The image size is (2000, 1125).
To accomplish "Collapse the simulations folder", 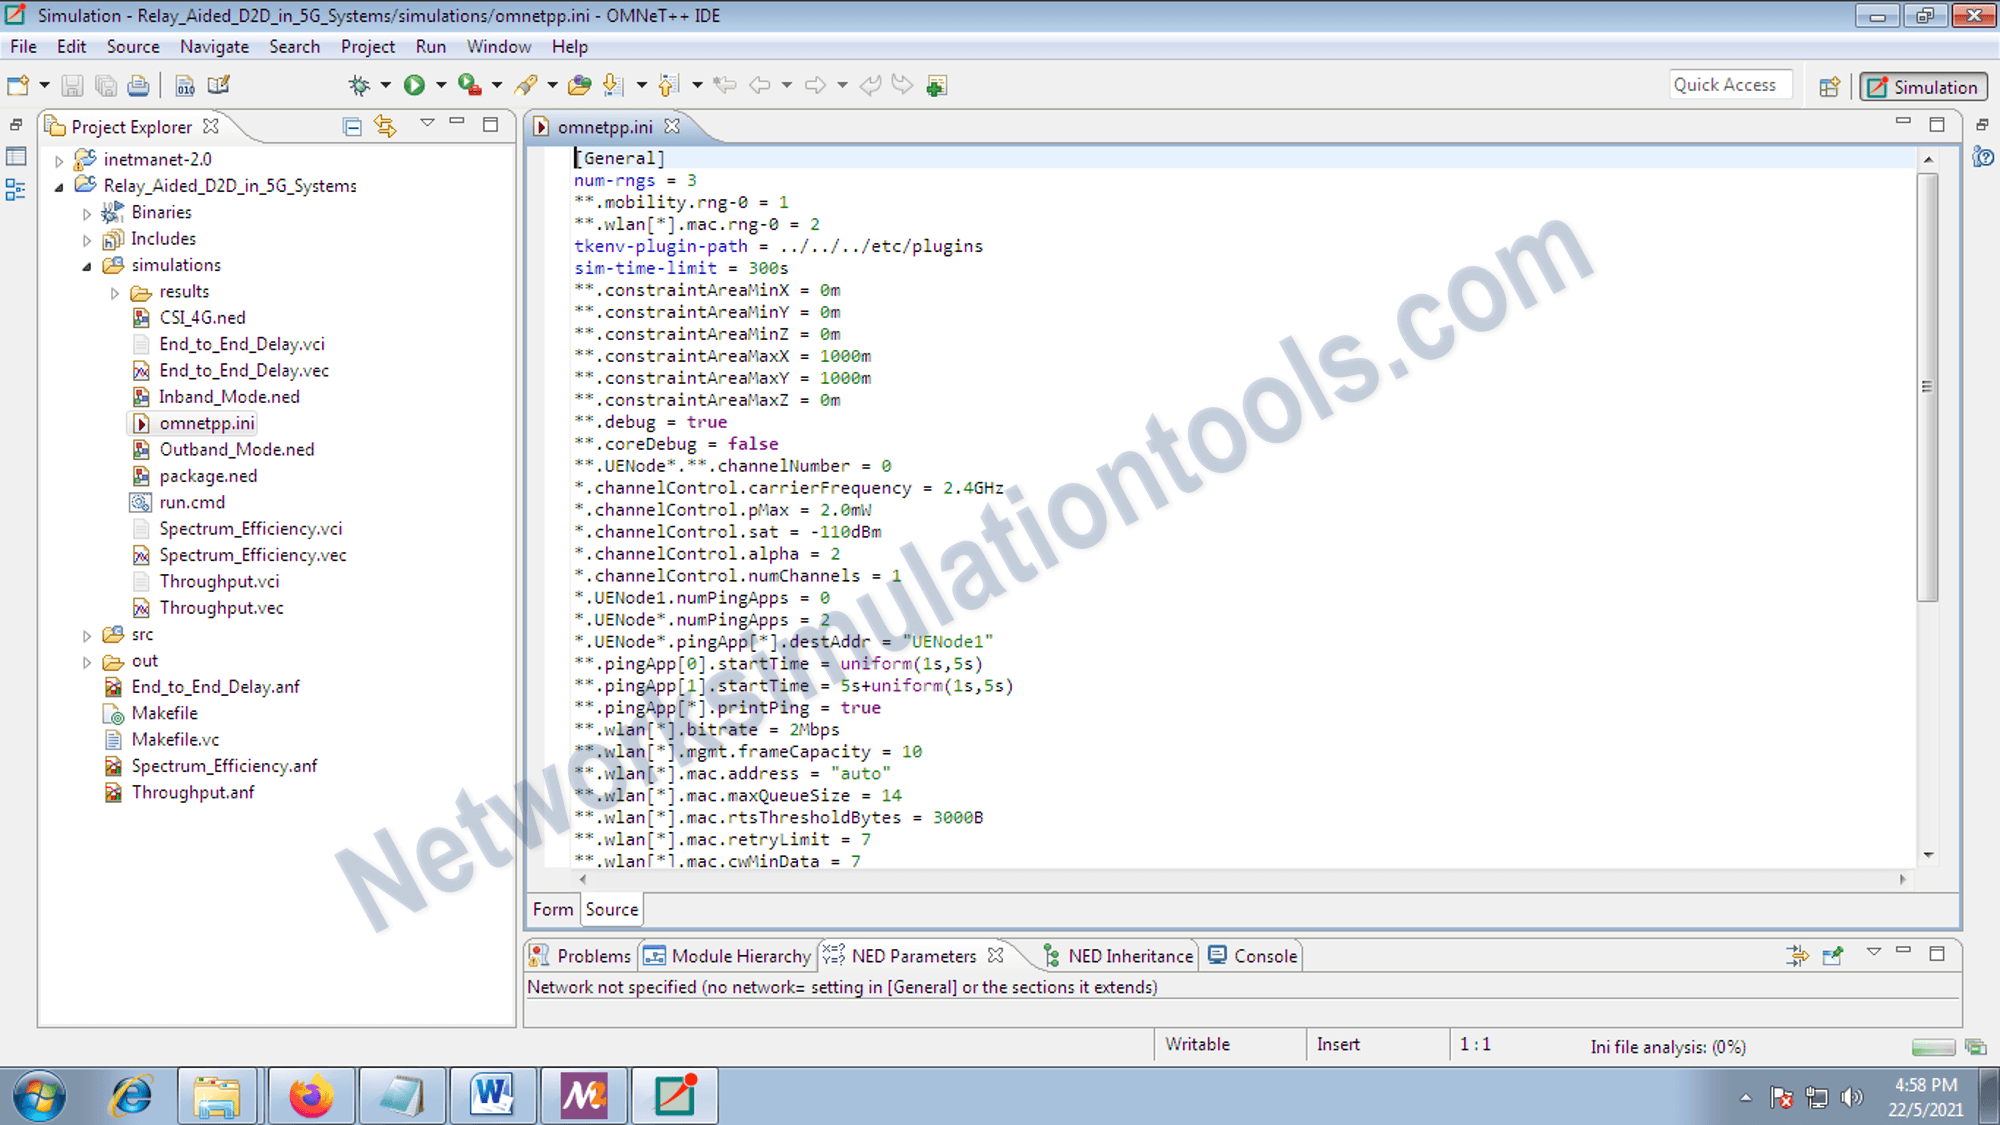I will 88,265.
